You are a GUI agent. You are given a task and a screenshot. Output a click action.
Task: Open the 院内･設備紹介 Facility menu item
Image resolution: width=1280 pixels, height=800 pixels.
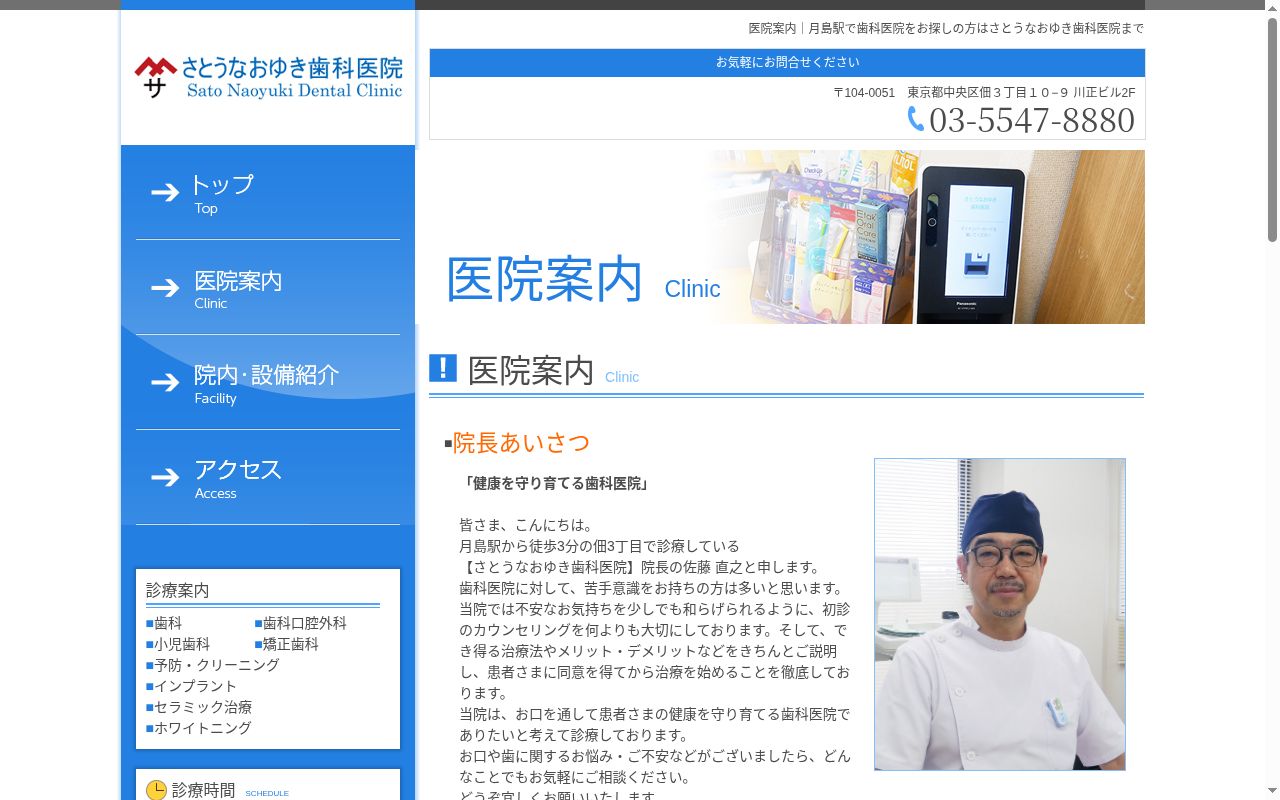[268, 383]
